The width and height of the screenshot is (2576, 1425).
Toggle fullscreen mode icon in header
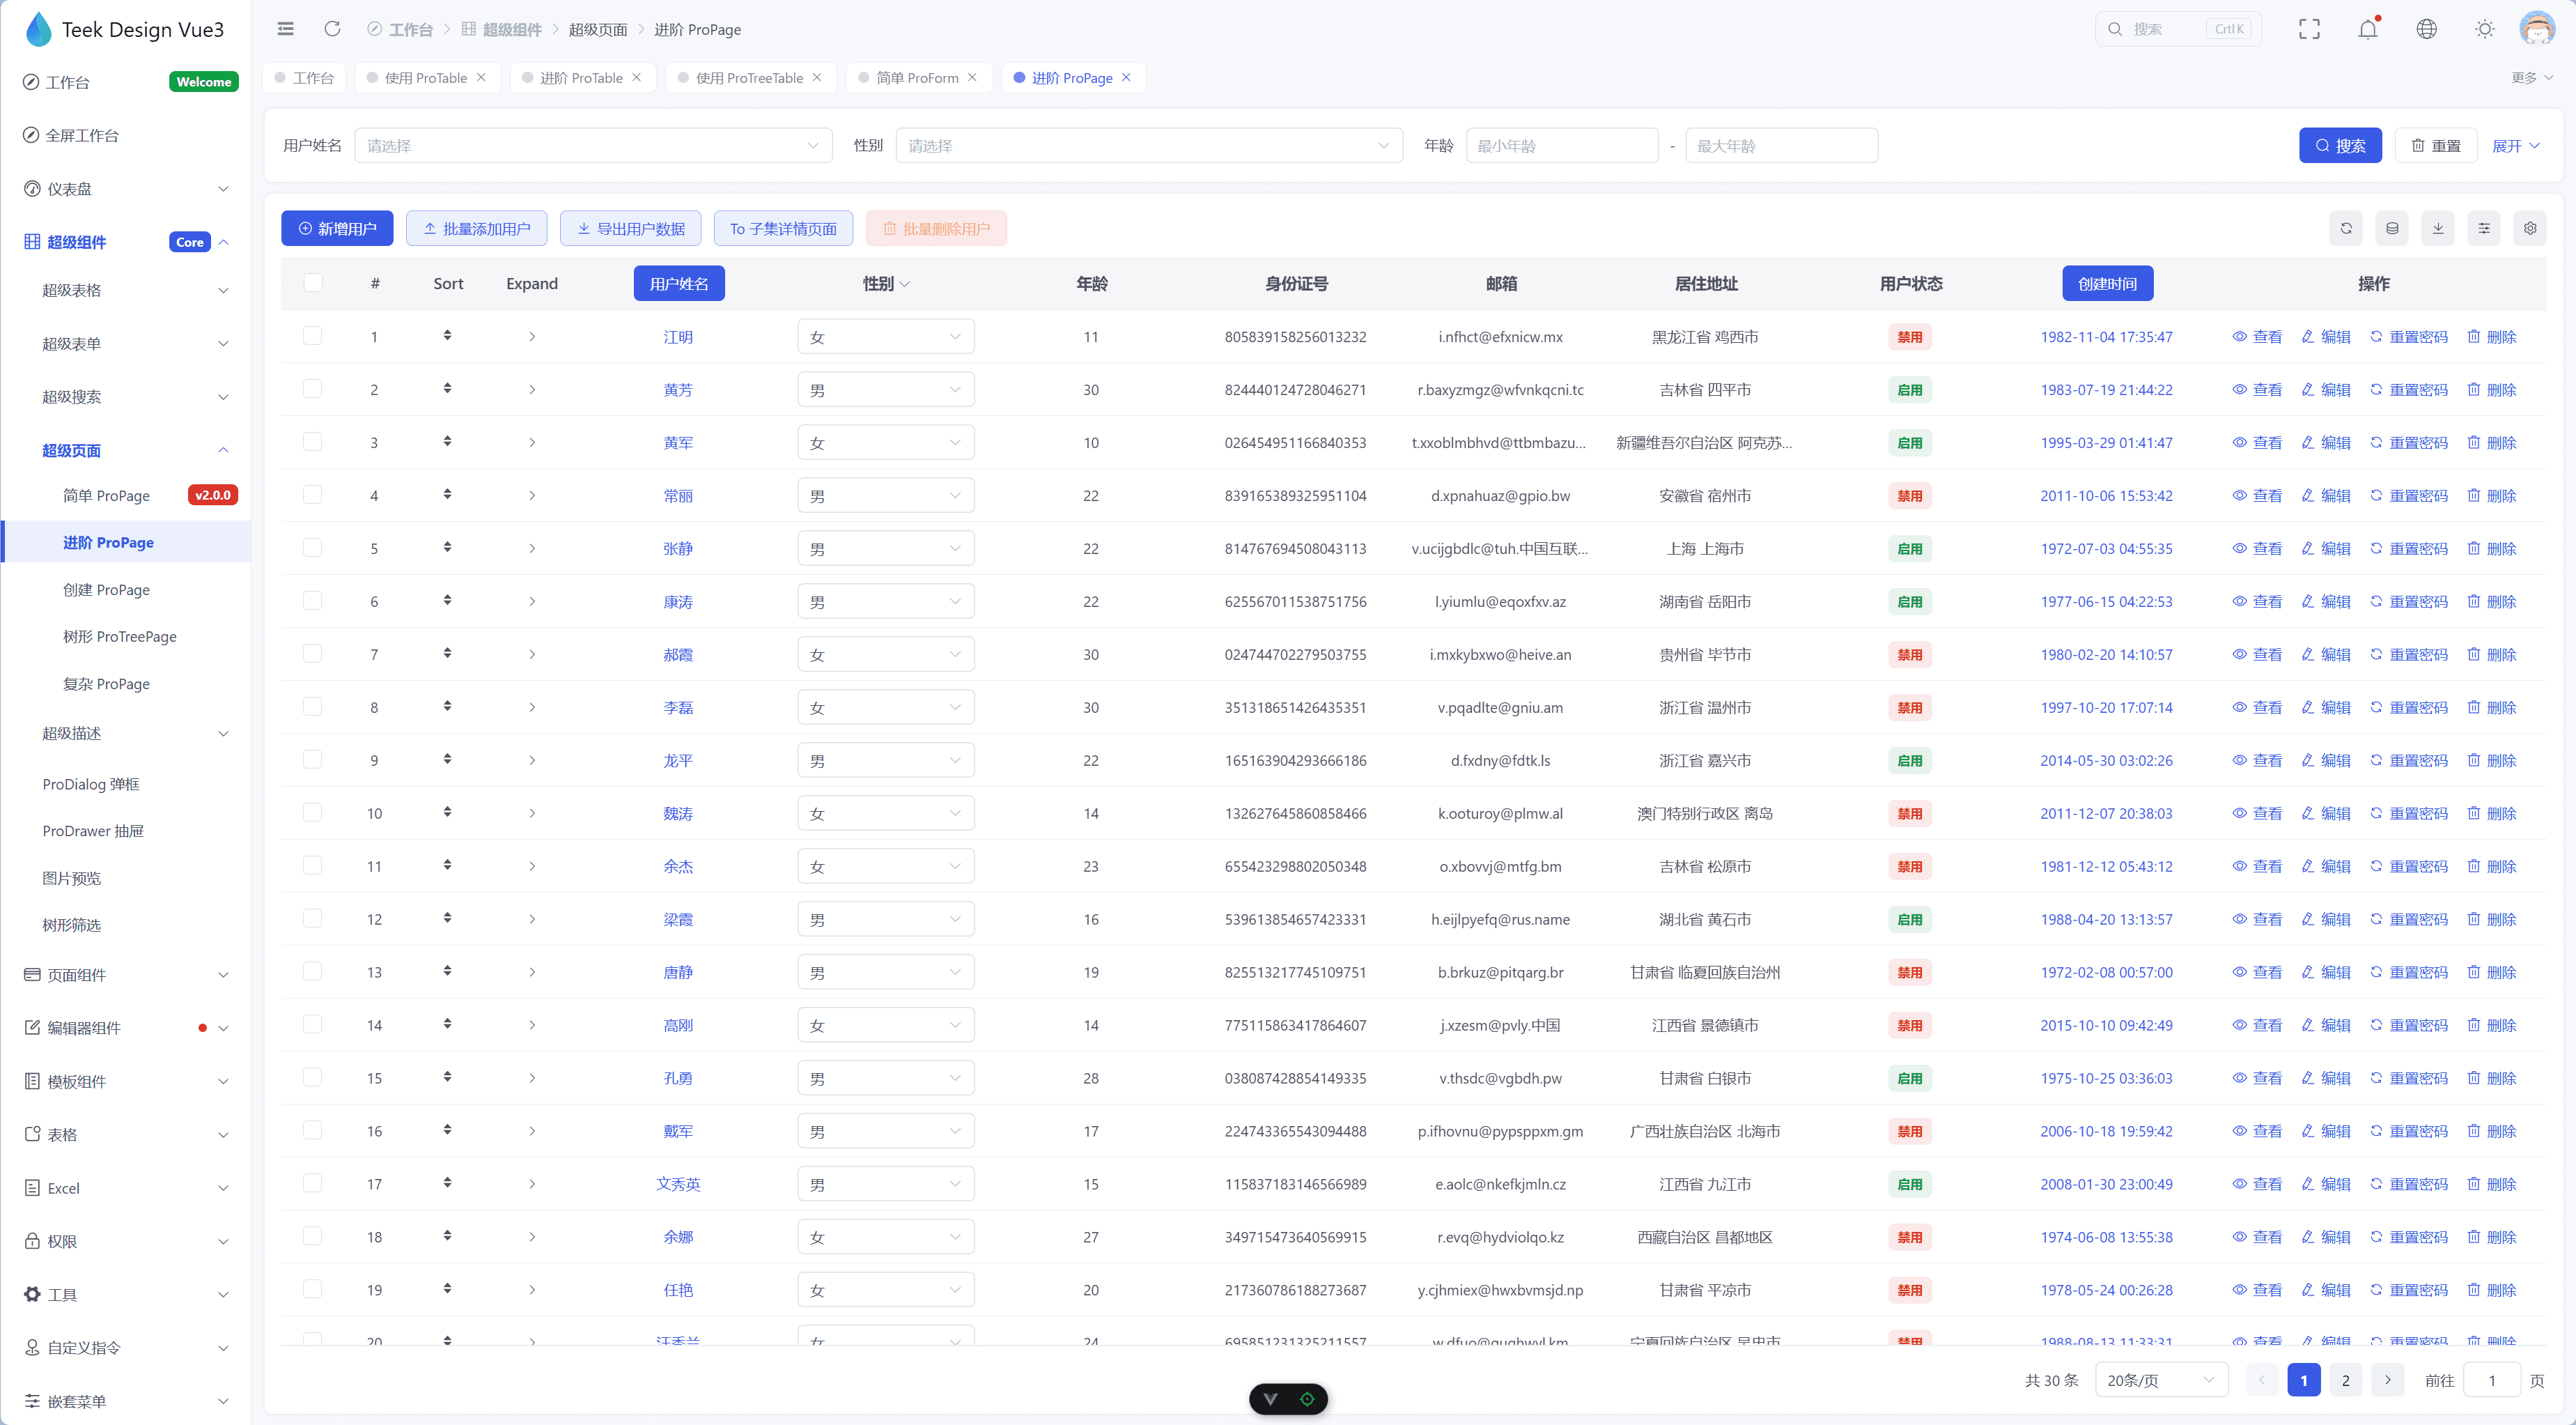point(2309,29)
